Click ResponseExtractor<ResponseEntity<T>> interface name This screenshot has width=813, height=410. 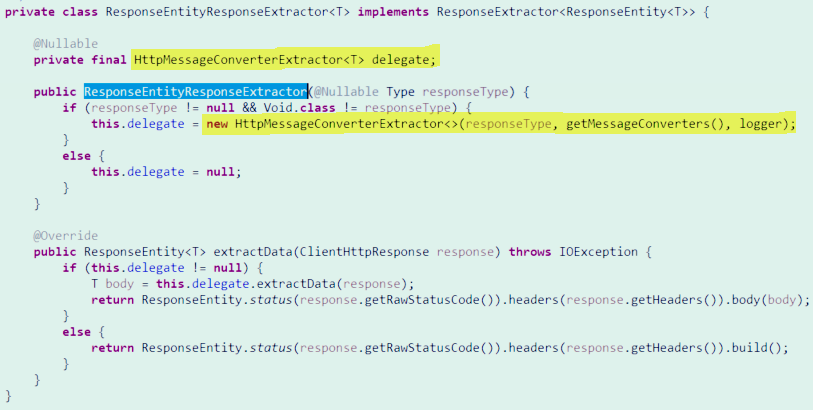point(566,12)
